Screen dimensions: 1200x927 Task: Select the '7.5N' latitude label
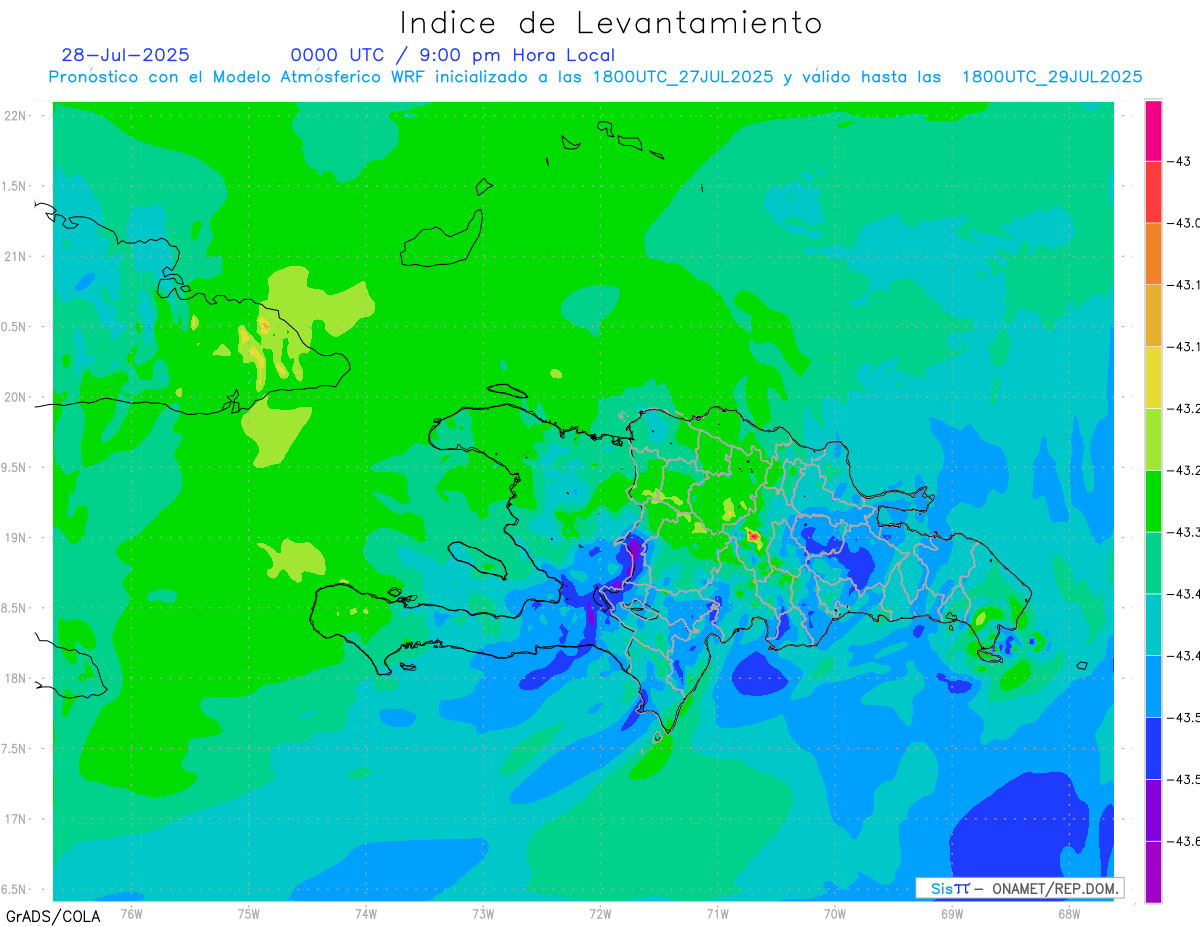(x=15, y=748)
